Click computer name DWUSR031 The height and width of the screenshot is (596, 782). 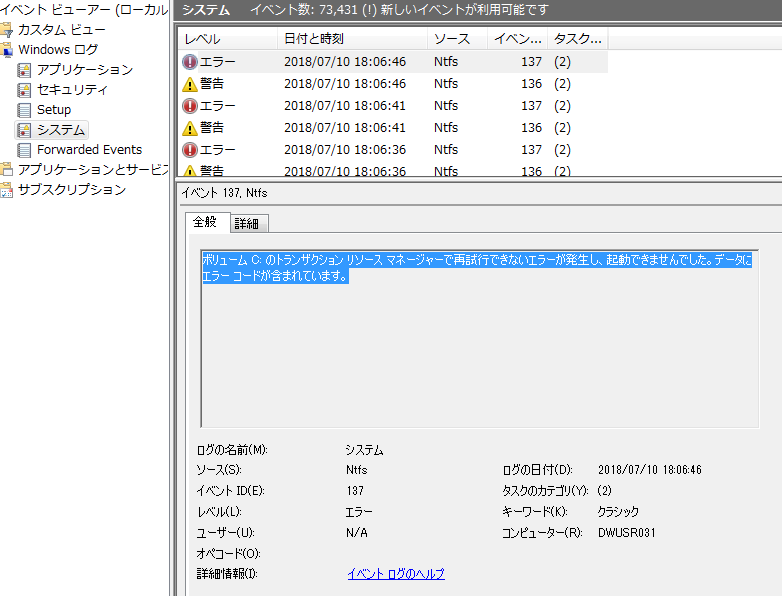[627, 533]
